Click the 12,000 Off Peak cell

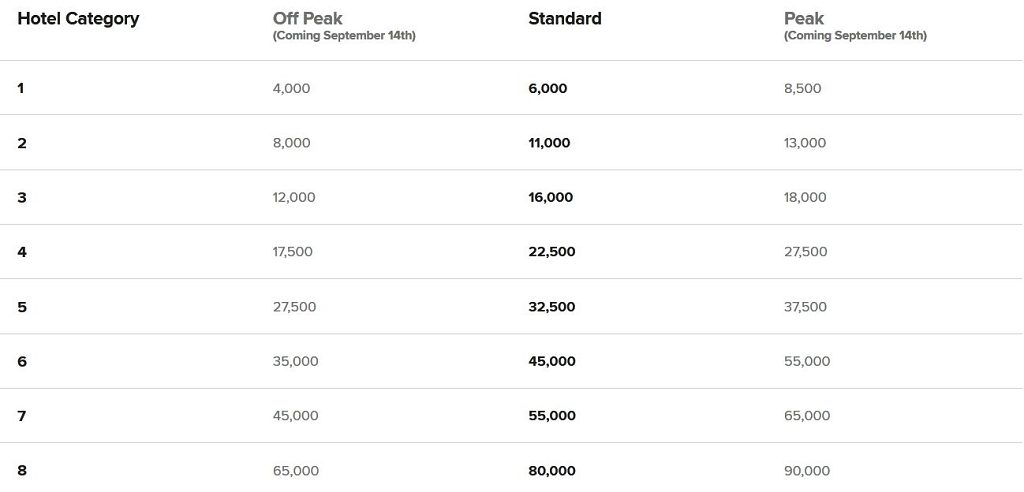pos(293,197)
